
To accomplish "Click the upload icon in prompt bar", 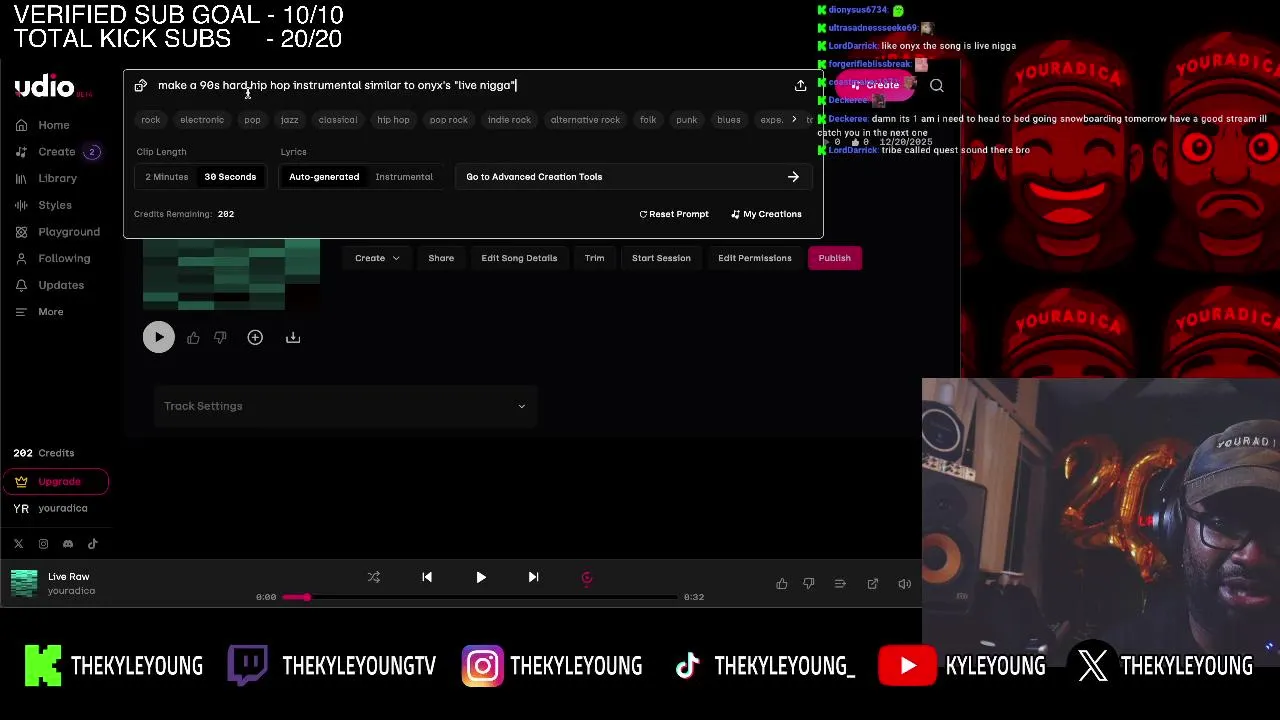I will [800, 86].
